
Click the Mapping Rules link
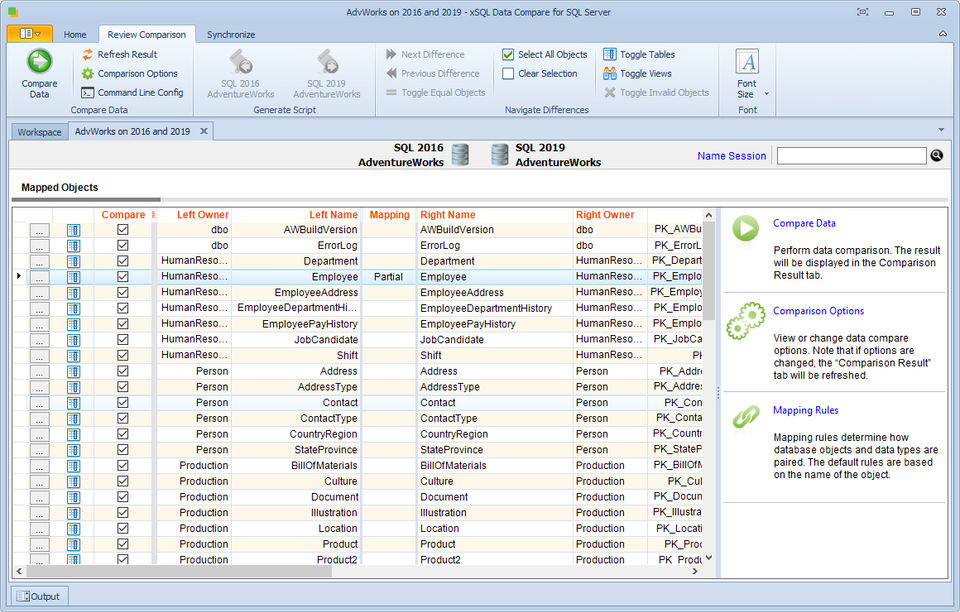click(x=805, y=410)
